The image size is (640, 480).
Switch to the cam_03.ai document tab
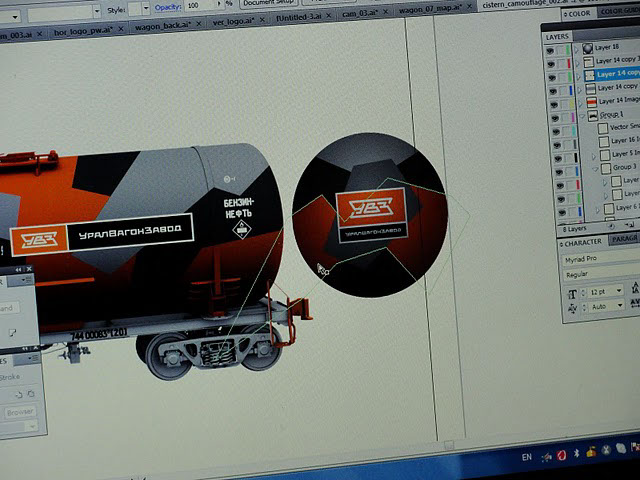358,13
